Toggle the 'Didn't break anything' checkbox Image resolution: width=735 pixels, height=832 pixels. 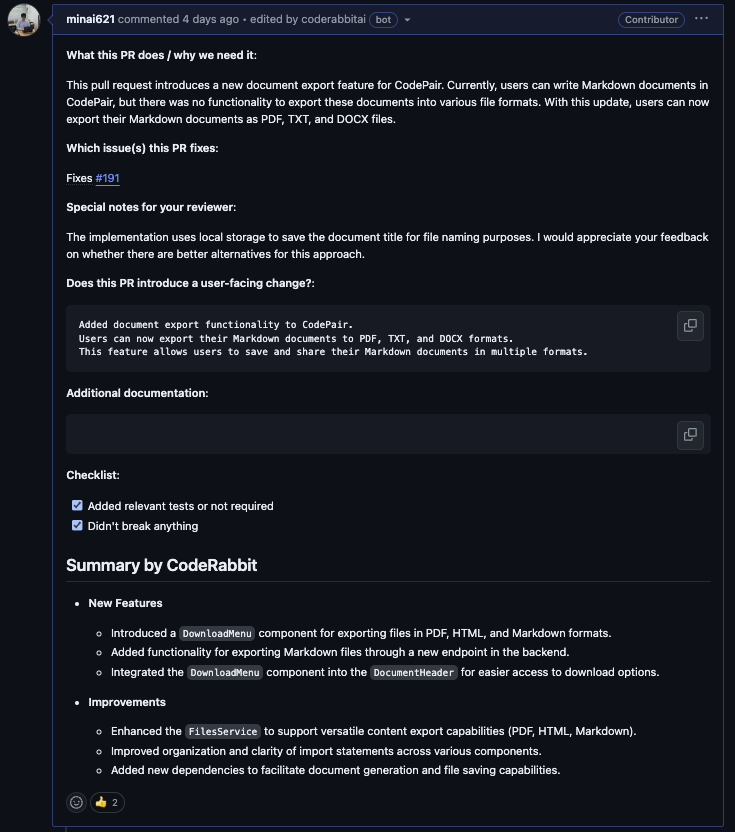pos(77,526)
